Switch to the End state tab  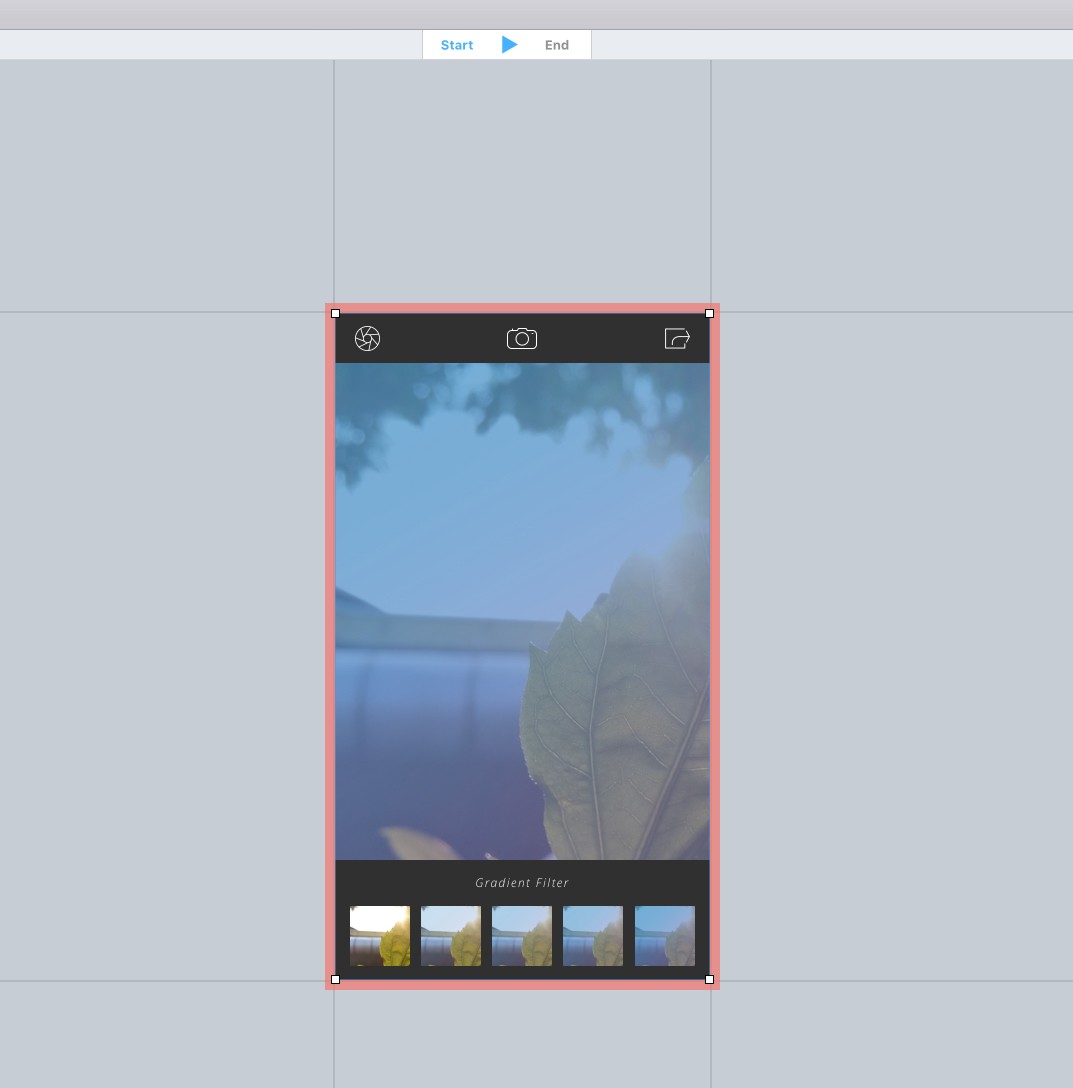[557, 45]
